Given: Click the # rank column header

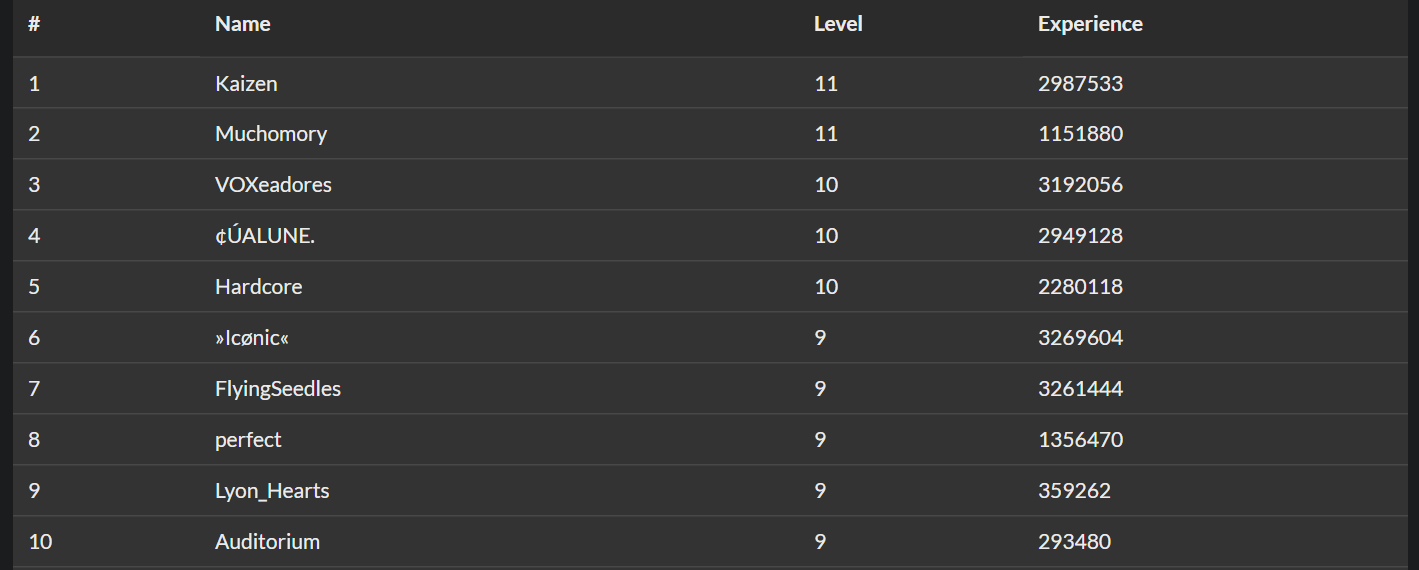Looking at the screenshot, I should (x=34, y=24).
